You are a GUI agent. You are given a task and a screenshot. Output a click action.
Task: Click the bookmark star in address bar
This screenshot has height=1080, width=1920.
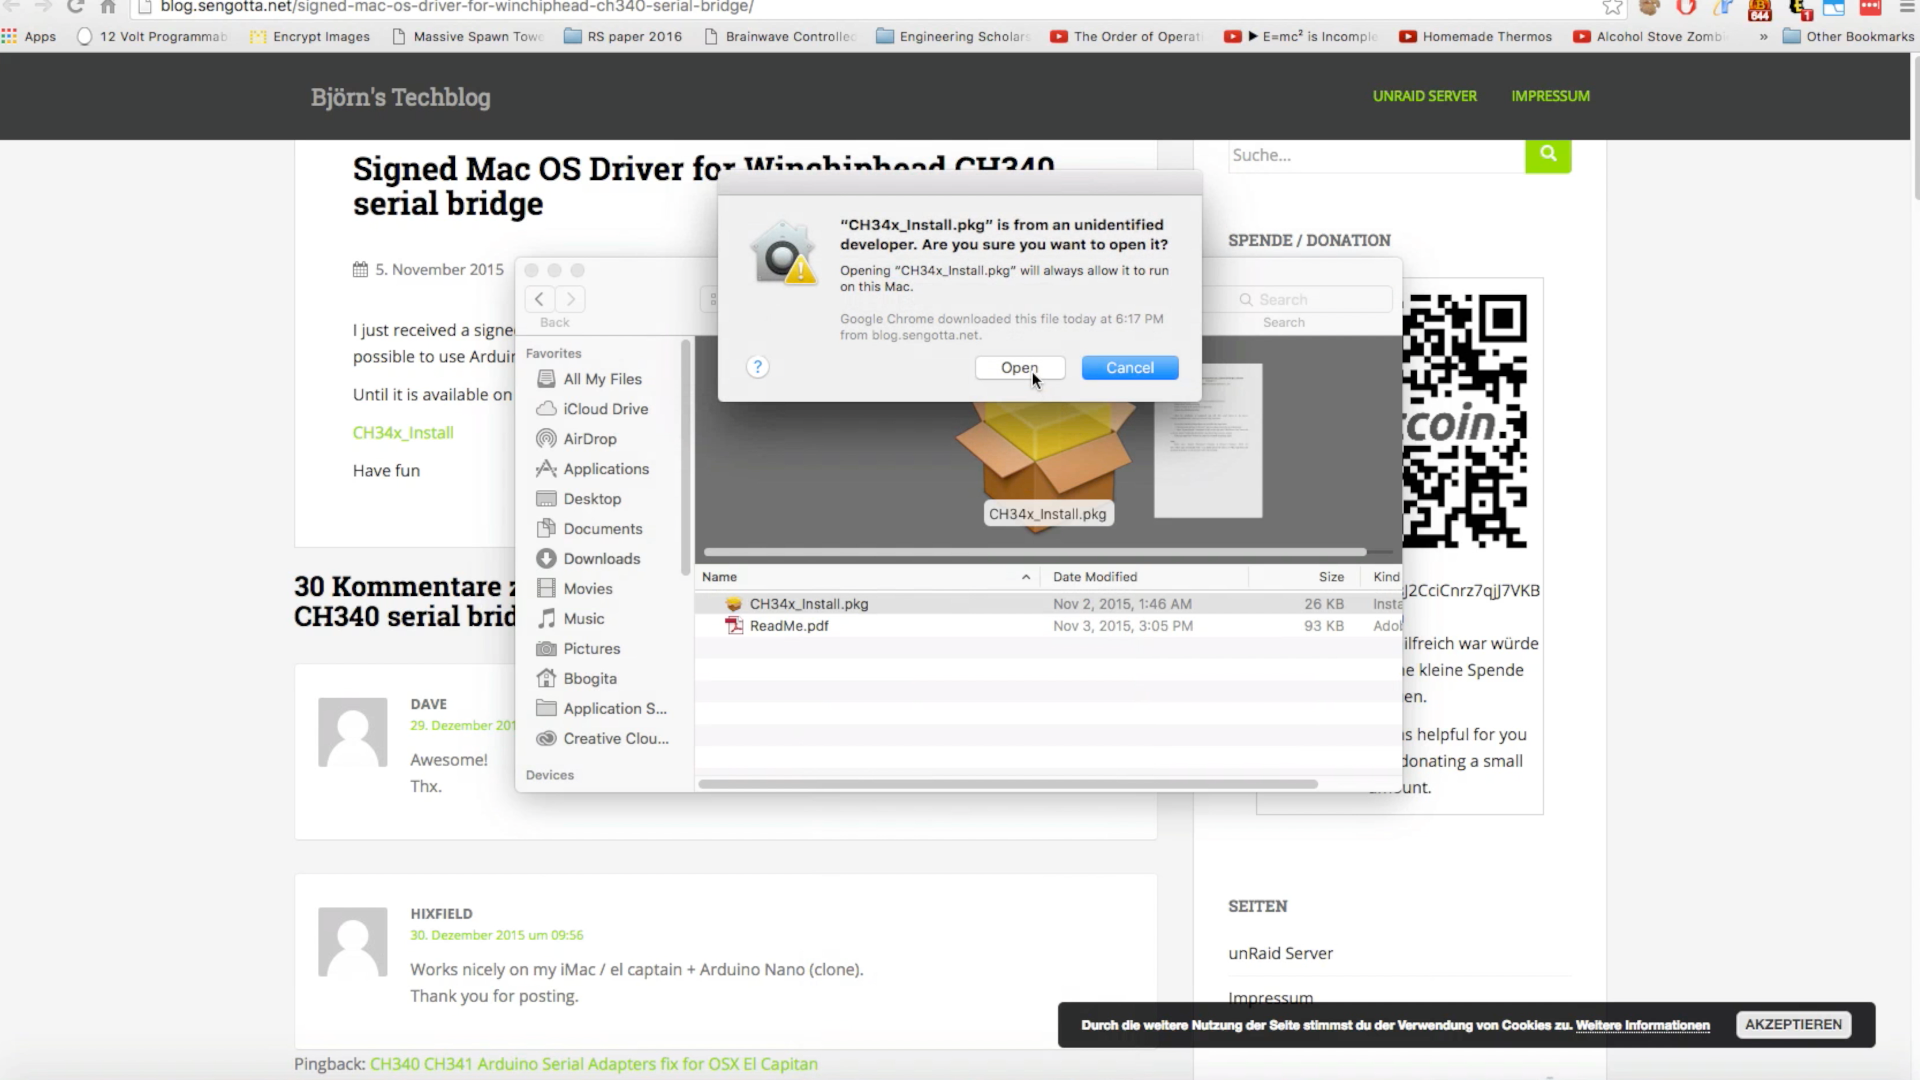(1612, 7)
